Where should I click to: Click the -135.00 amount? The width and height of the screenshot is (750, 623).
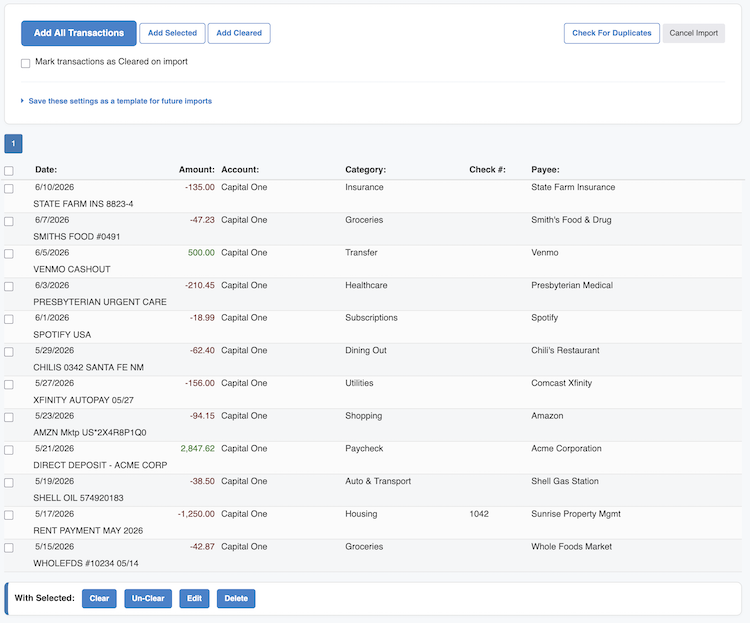click(200, 187)
